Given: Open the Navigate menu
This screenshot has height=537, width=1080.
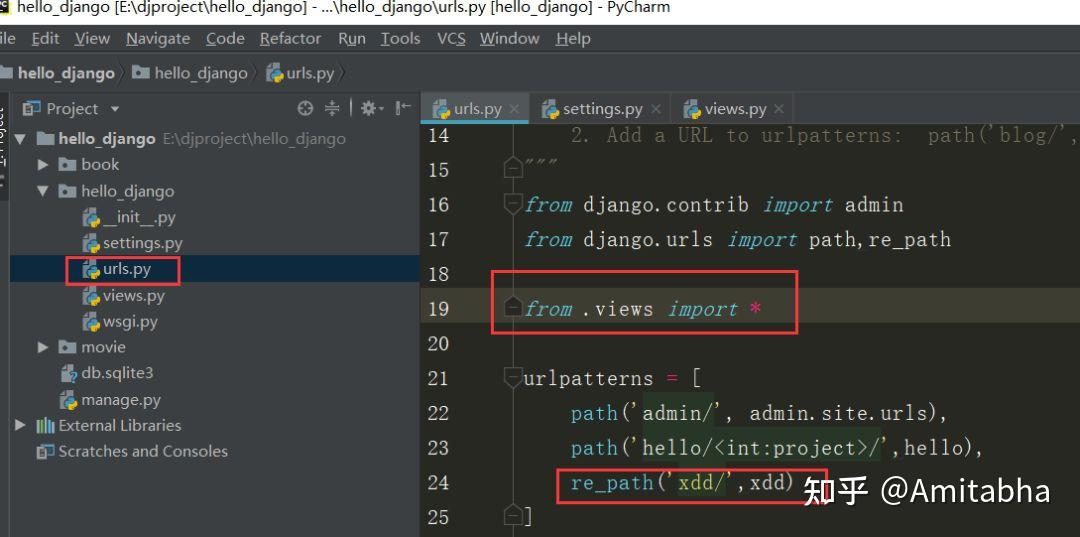Looking at the screenshot, I should pos(158,39).
